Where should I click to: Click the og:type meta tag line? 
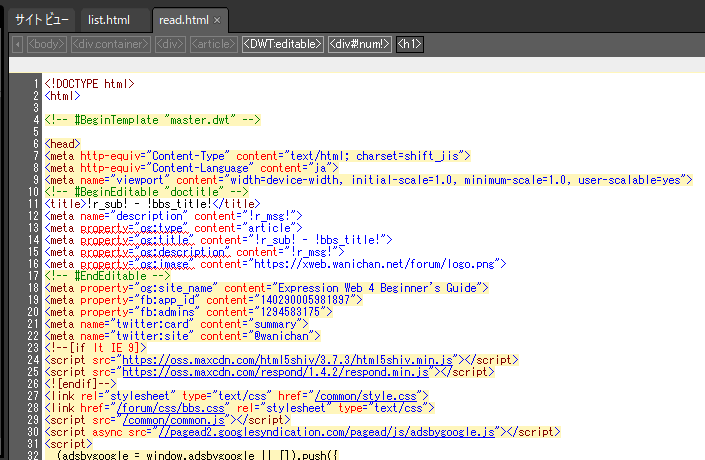(173, 228)
